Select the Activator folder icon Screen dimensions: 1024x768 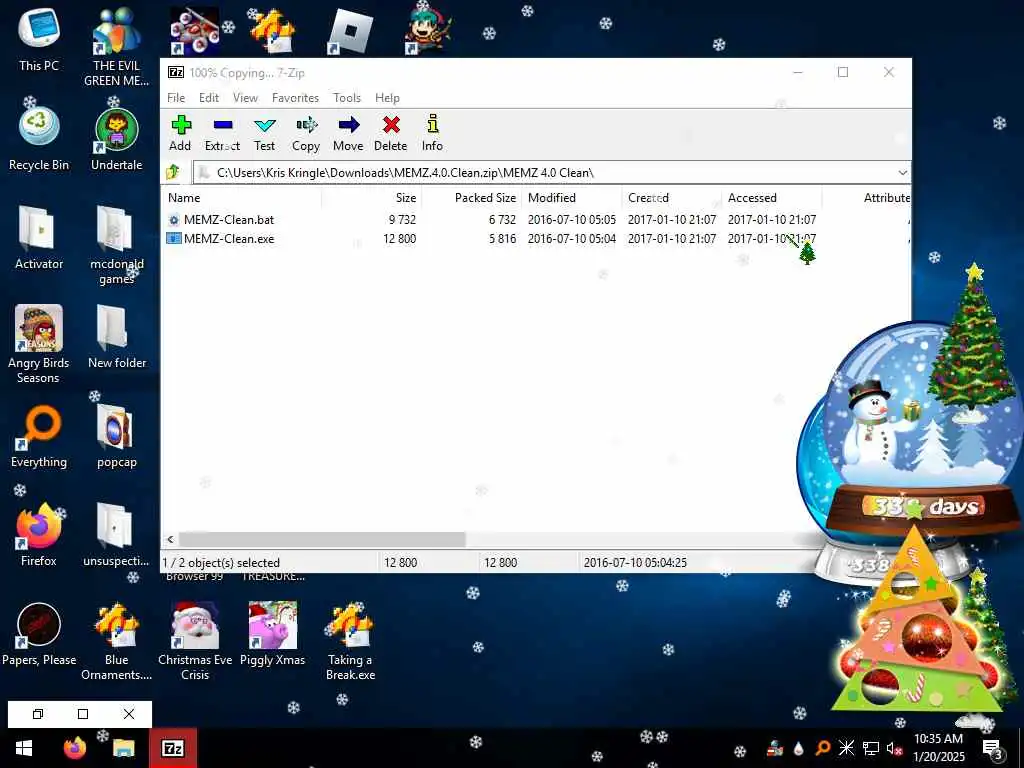[x=39, y=238]
